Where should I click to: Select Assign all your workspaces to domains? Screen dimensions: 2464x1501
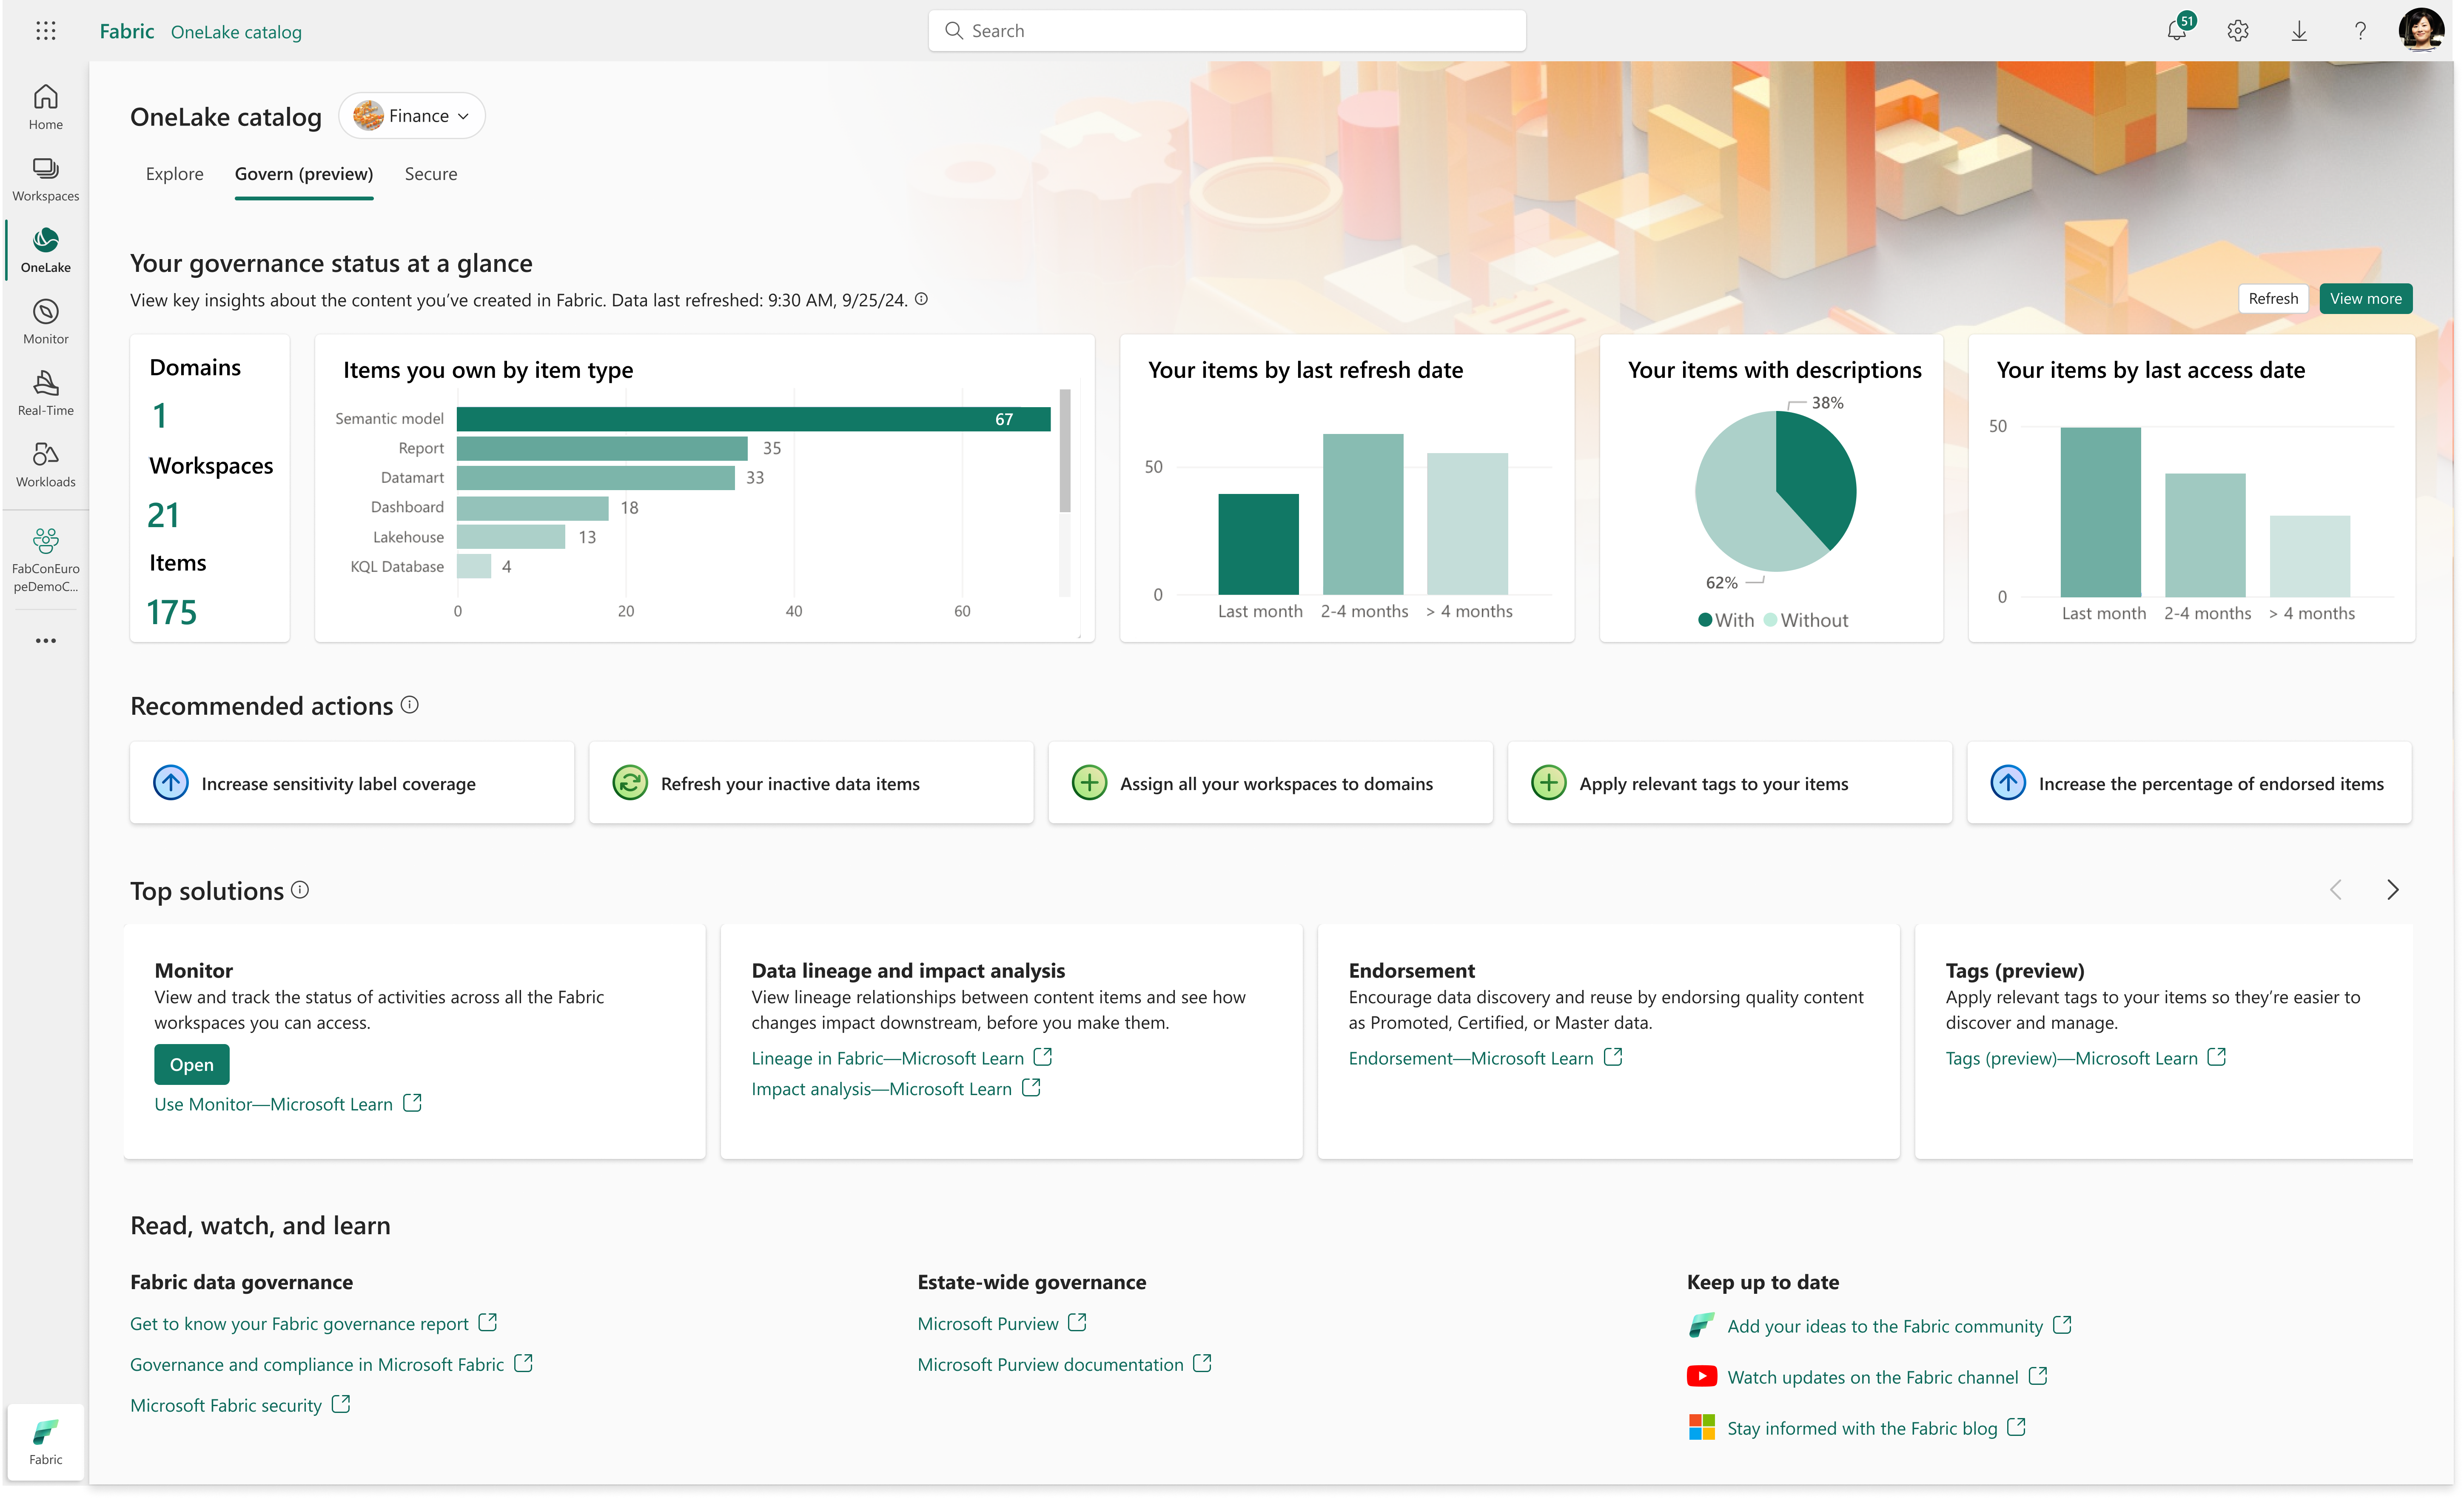[1271, 783]
